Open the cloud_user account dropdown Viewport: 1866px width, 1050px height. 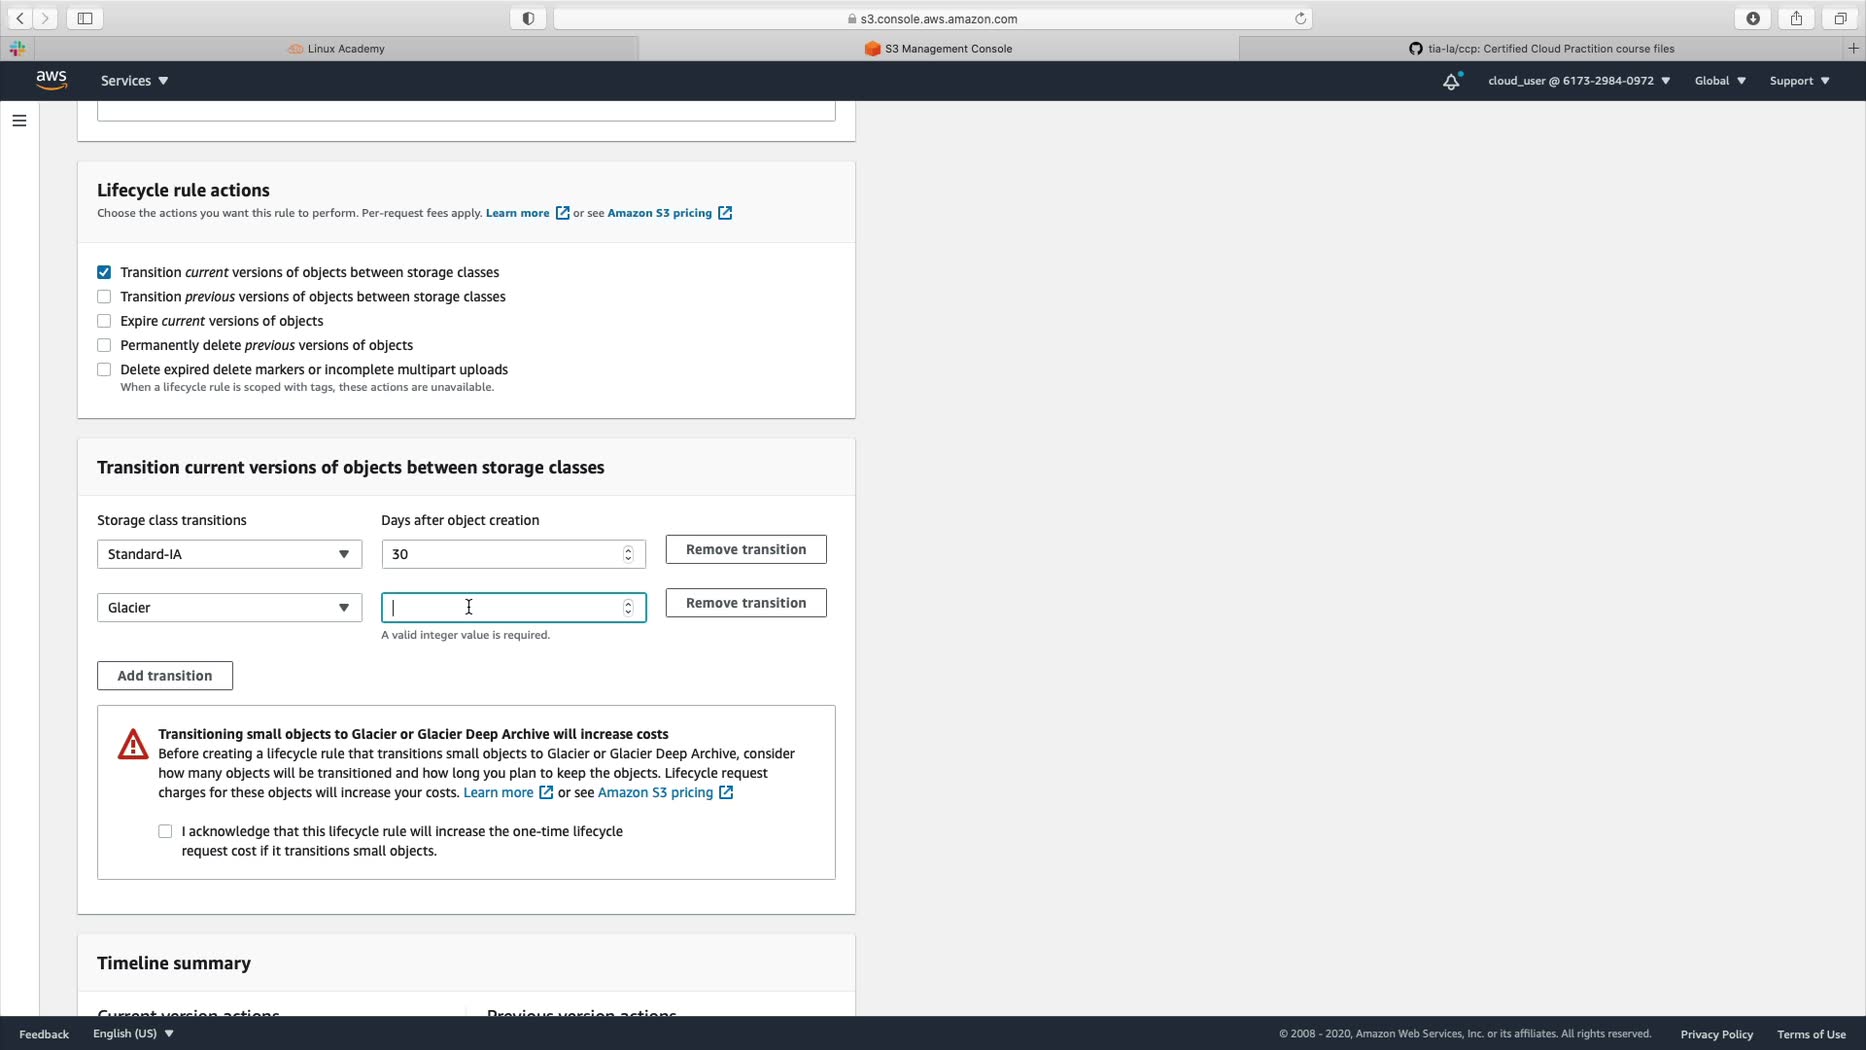point(1578,81)
